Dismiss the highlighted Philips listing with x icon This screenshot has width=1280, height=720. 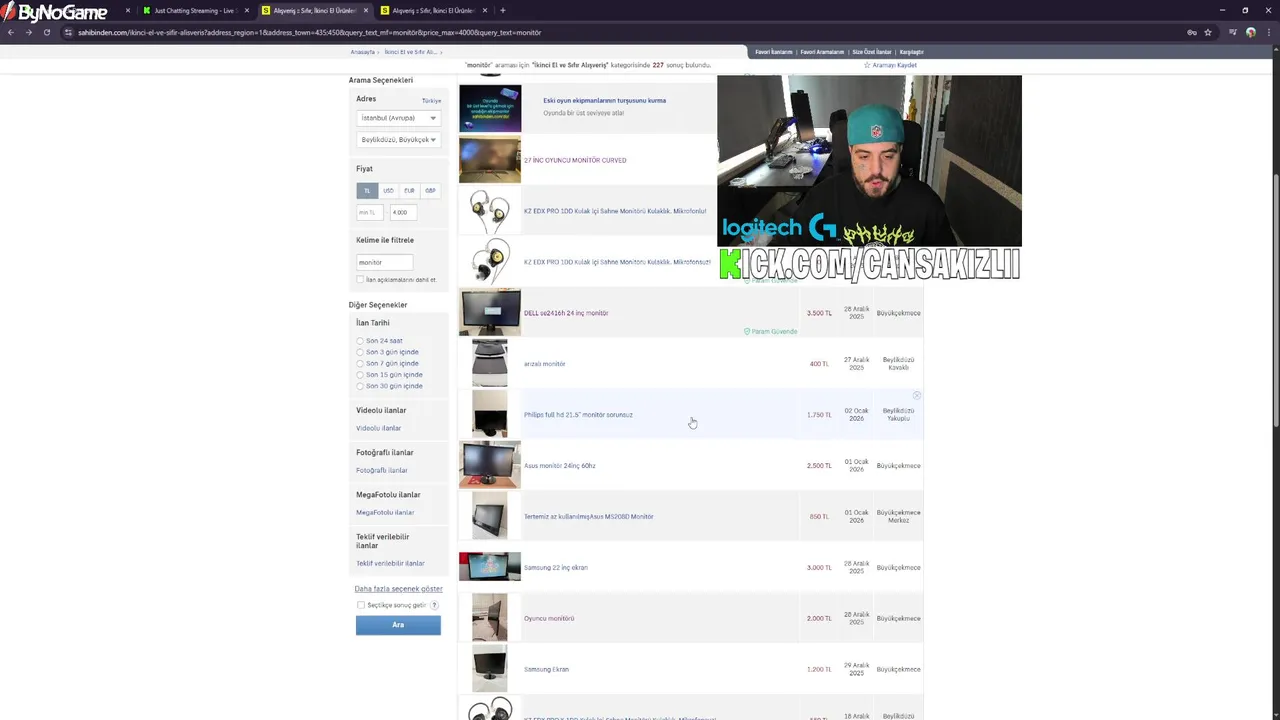click(x=916, y=396)
